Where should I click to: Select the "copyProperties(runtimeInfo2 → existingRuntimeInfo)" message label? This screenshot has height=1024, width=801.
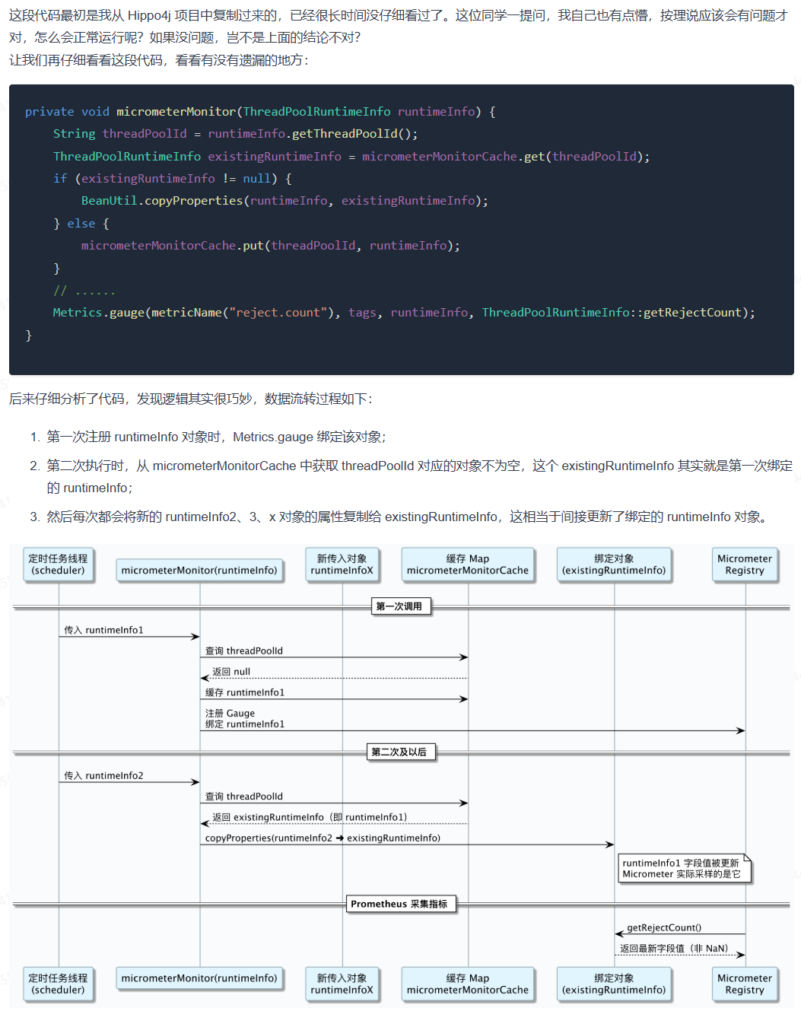coord(322,837)
